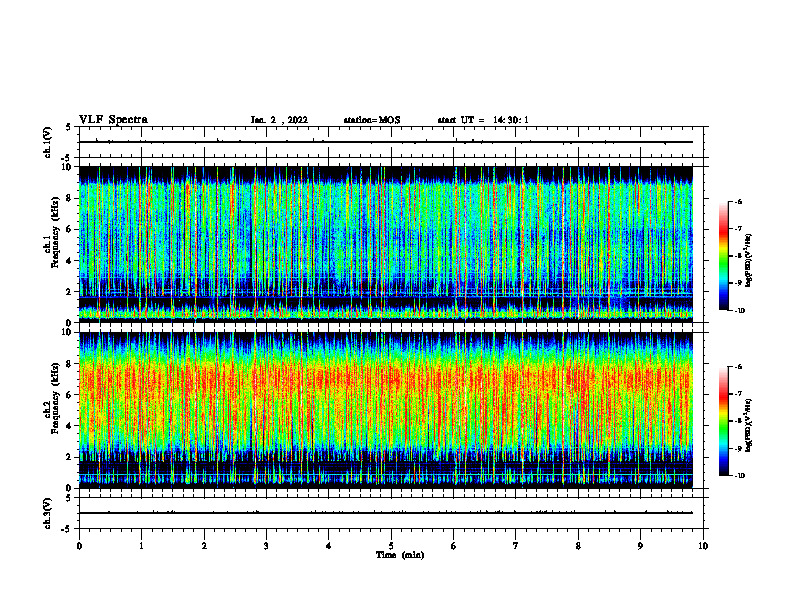Click time axis tick label "5"

pos(391,546)
